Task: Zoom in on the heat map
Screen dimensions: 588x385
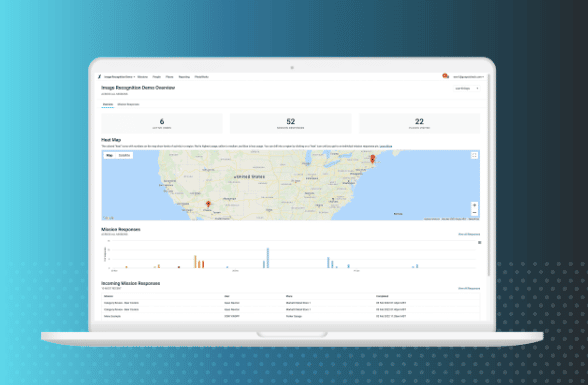Action: click(474, 205)
